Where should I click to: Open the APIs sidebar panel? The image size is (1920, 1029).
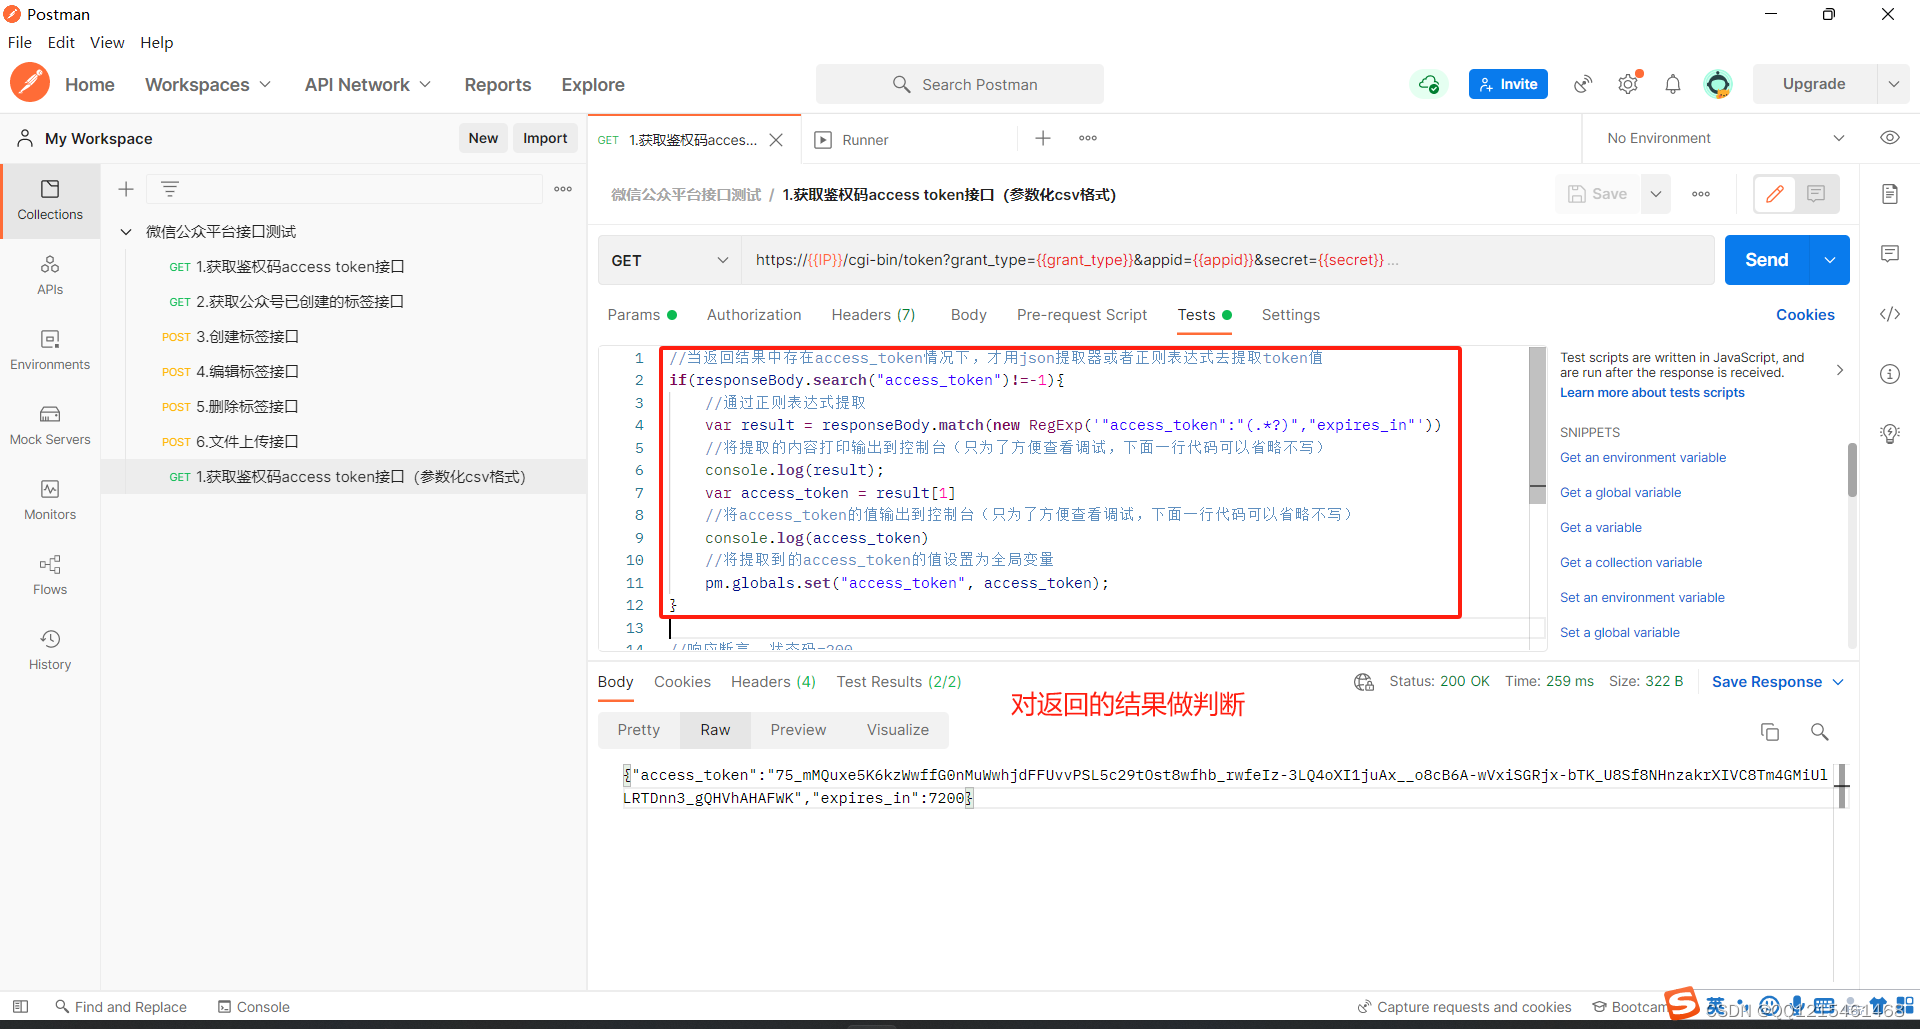50,276
